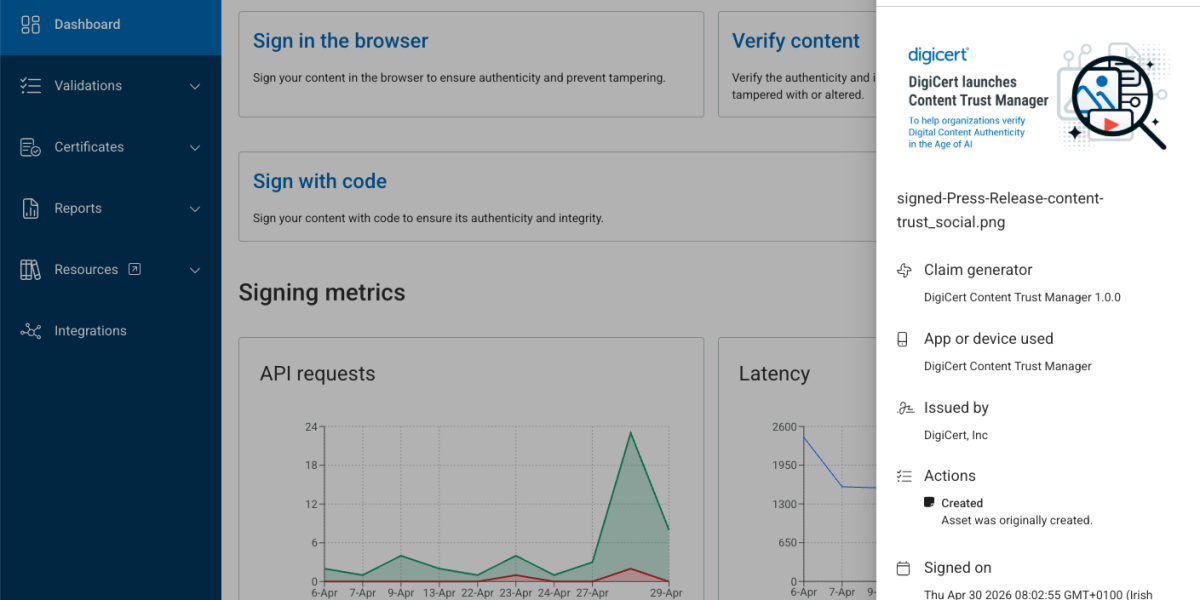The width and height of the screenshot is (1200, 600).
Task: Click the Signed on label
Action: pos(958,568)
